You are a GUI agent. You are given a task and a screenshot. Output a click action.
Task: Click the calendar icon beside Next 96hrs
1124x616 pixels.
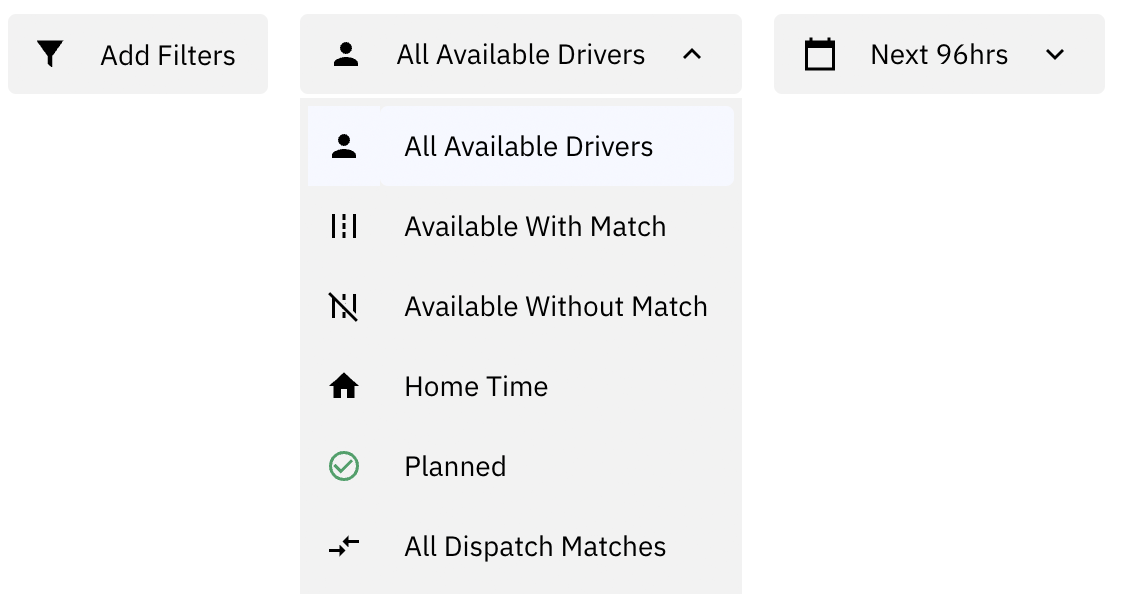(820, 55)
